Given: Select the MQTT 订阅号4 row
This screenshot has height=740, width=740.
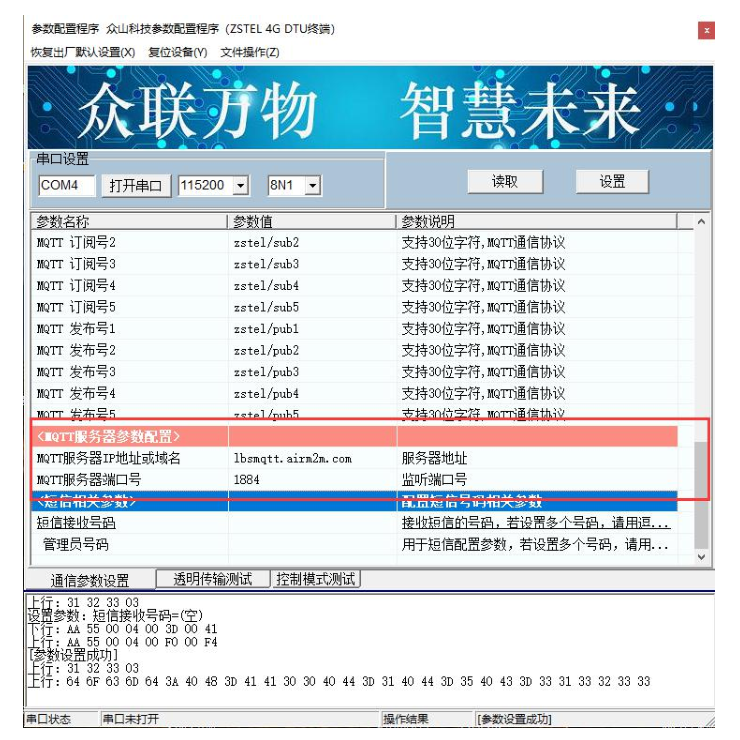Looking at the screenshot, I should pyautogui.click(x=355, y=286).
